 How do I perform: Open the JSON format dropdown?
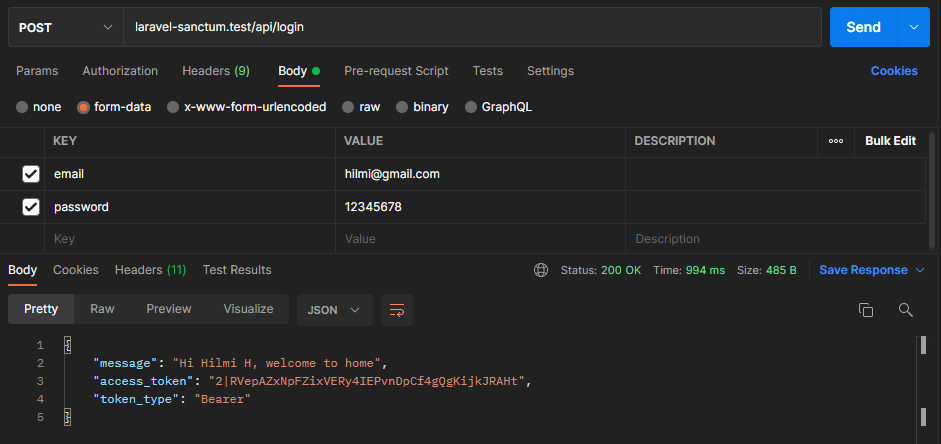tap(334, 310)
